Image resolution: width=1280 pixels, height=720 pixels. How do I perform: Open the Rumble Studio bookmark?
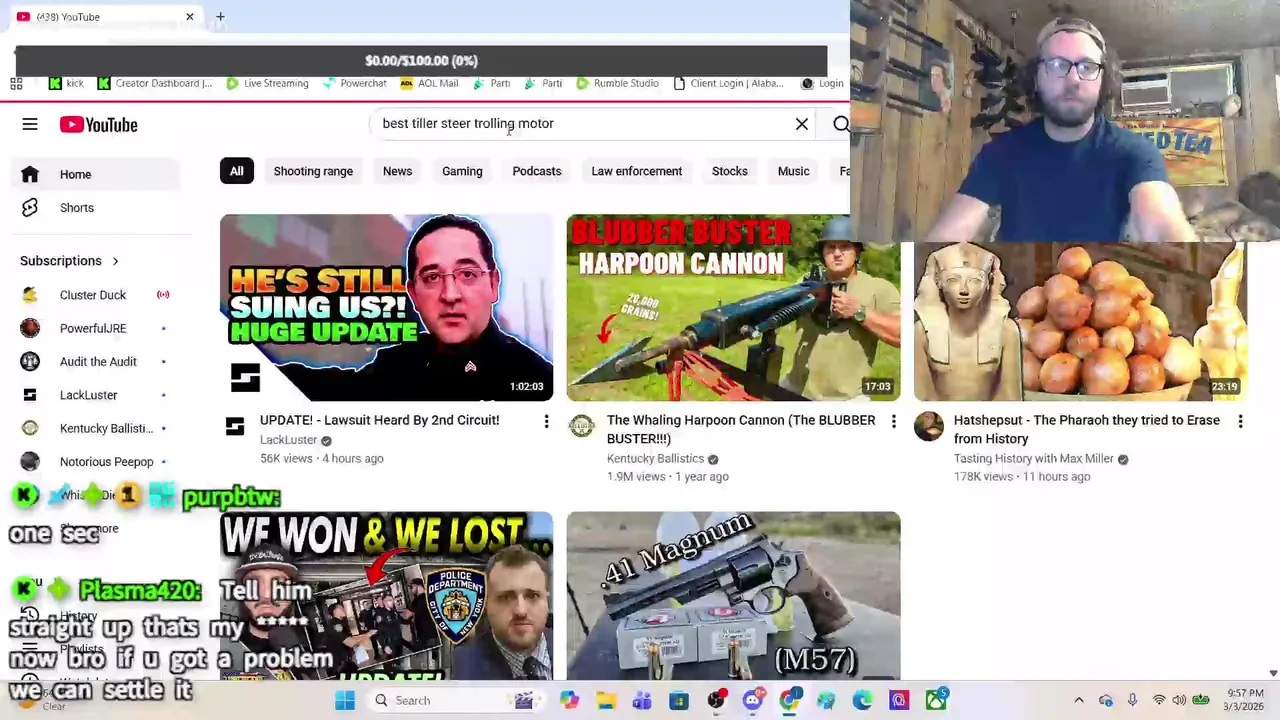tap(617, 84)
